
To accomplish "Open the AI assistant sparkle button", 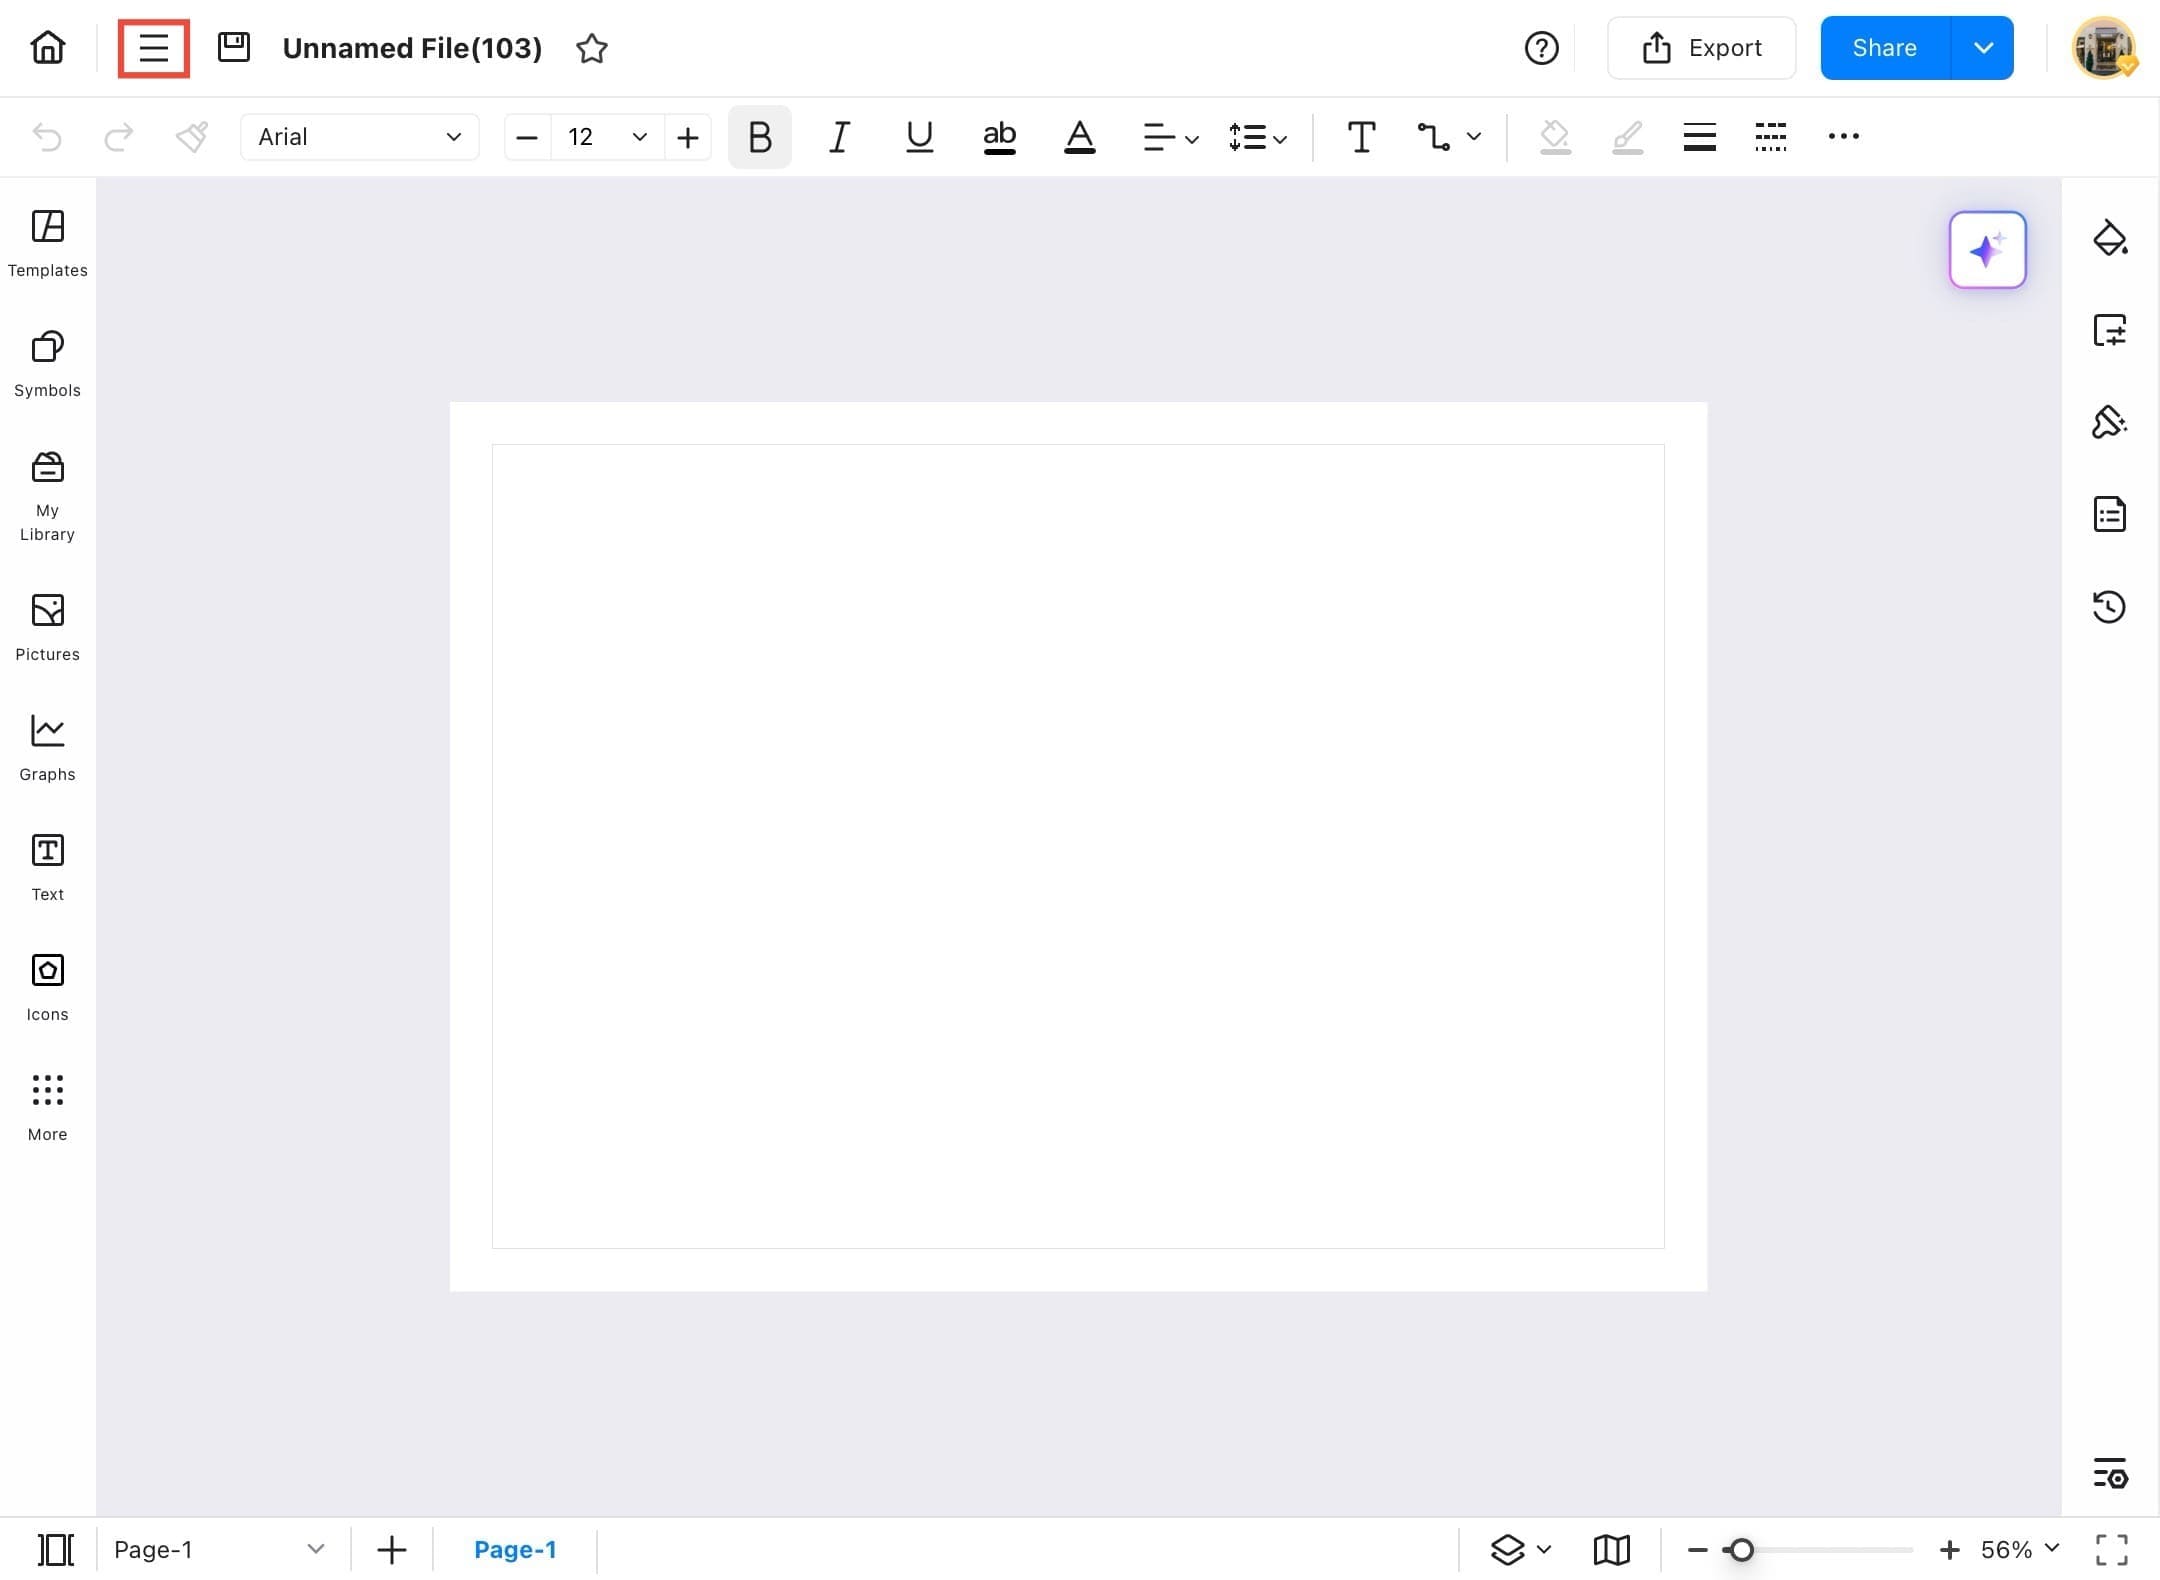I will click(1986, 250).
